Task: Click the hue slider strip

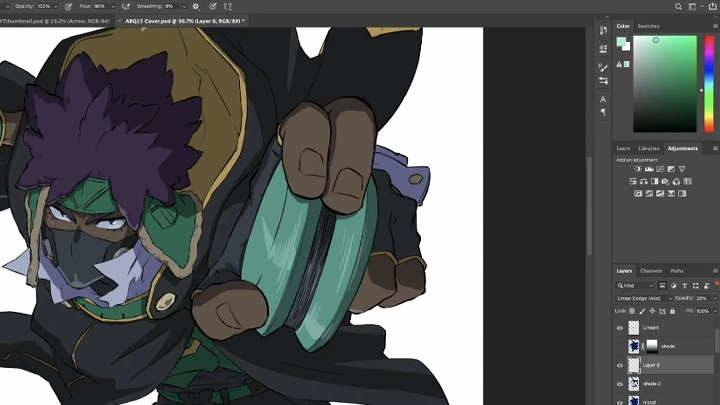Action: (x=709, y=84)
